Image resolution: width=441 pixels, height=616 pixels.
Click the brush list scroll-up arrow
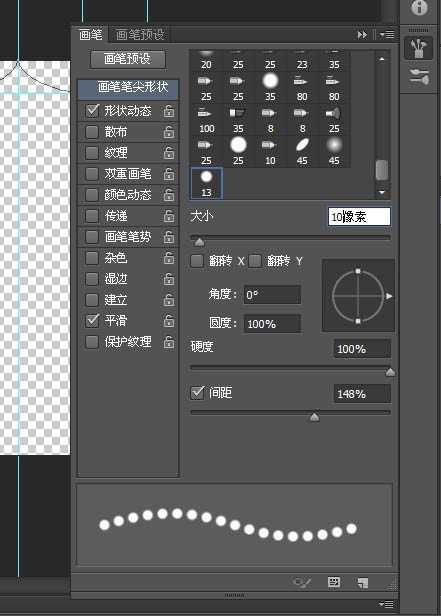point(382,59)
